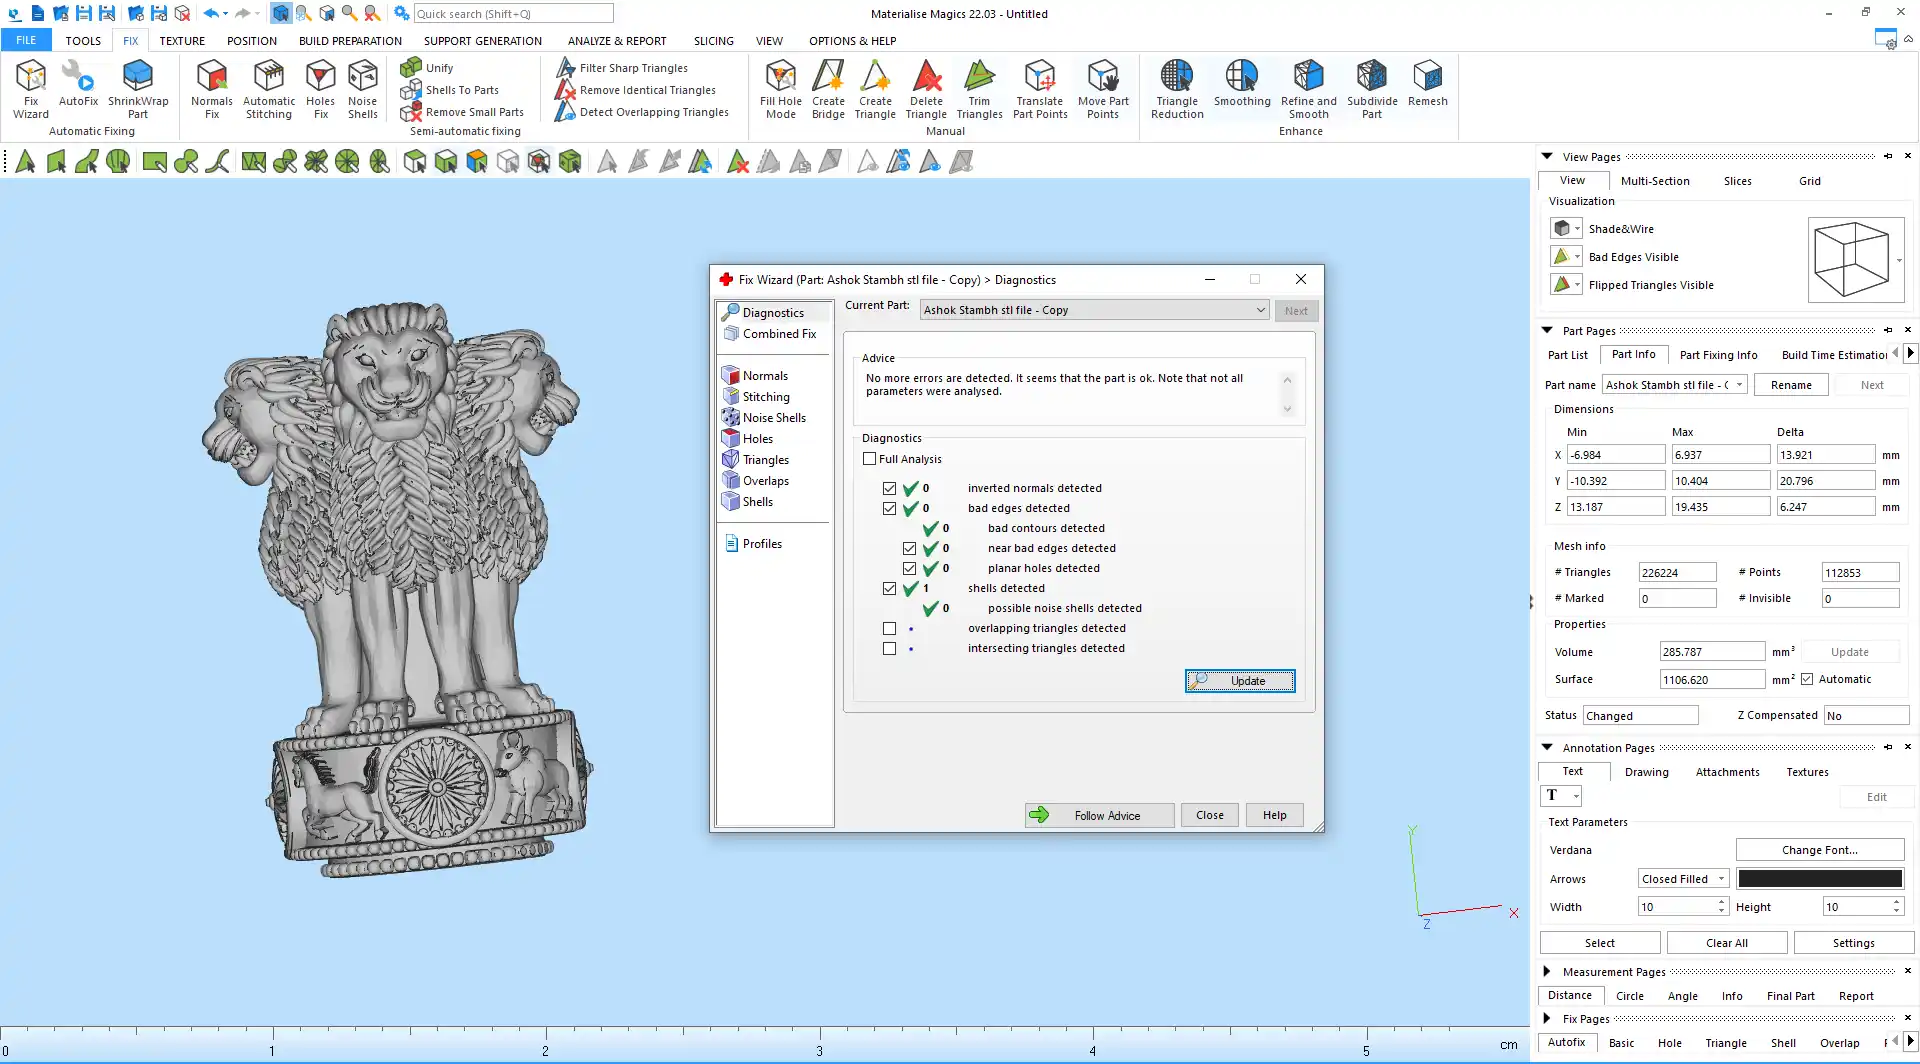Enable the Full Analysis checkbox

tap(870, 459)
